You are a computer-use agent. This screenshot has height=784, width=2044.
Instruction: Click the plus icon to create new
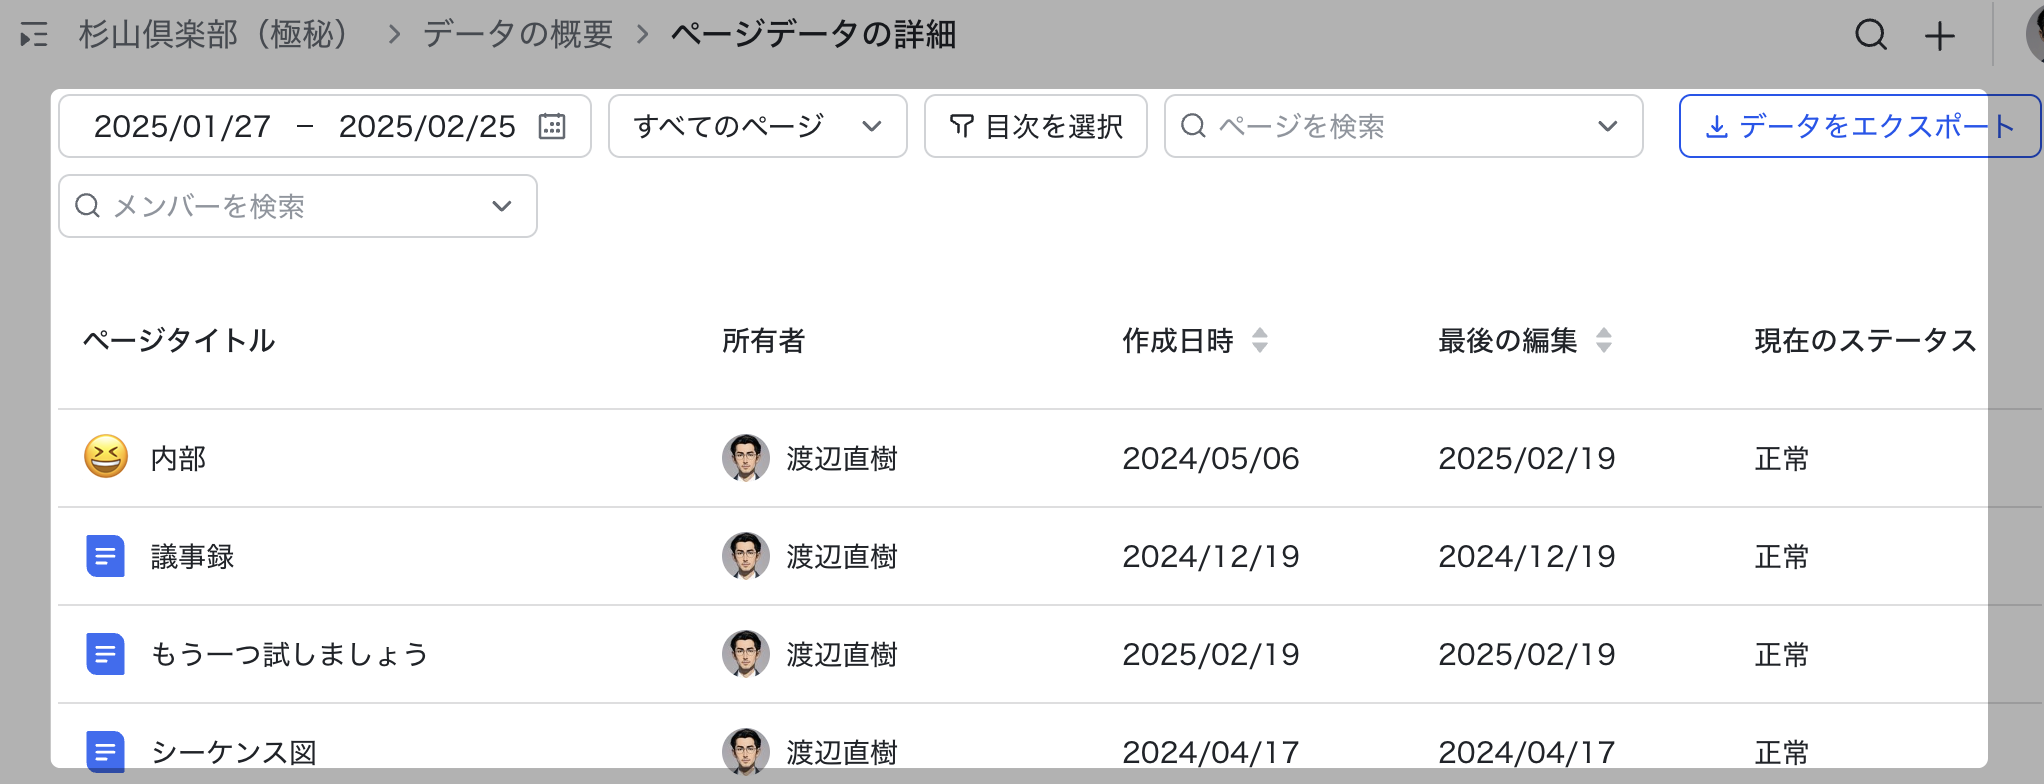(1939, 36)
